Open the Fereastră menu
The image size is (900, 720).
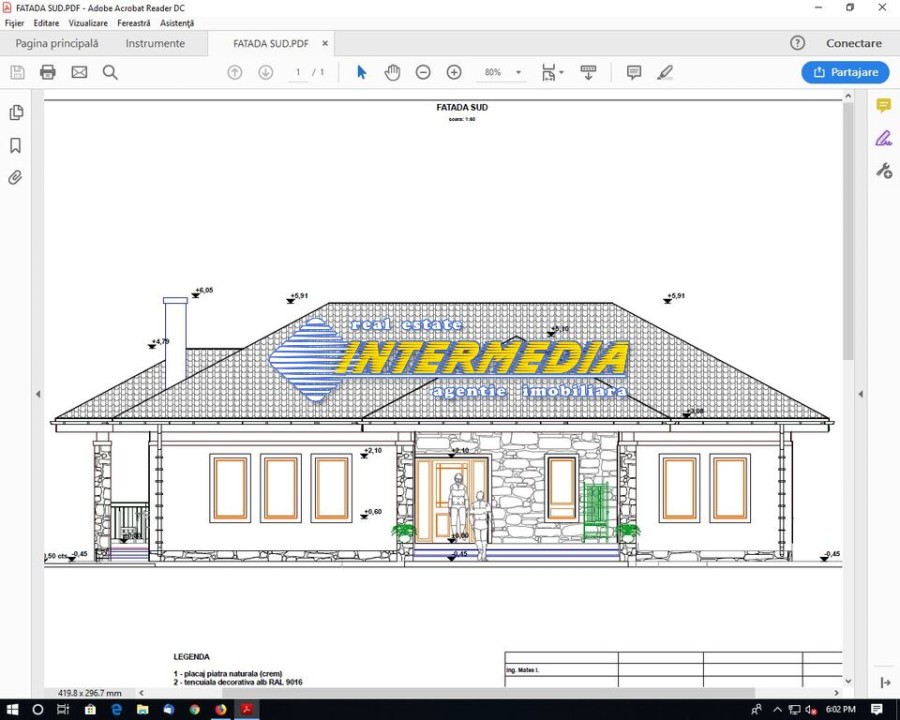(x=134, y=23)
